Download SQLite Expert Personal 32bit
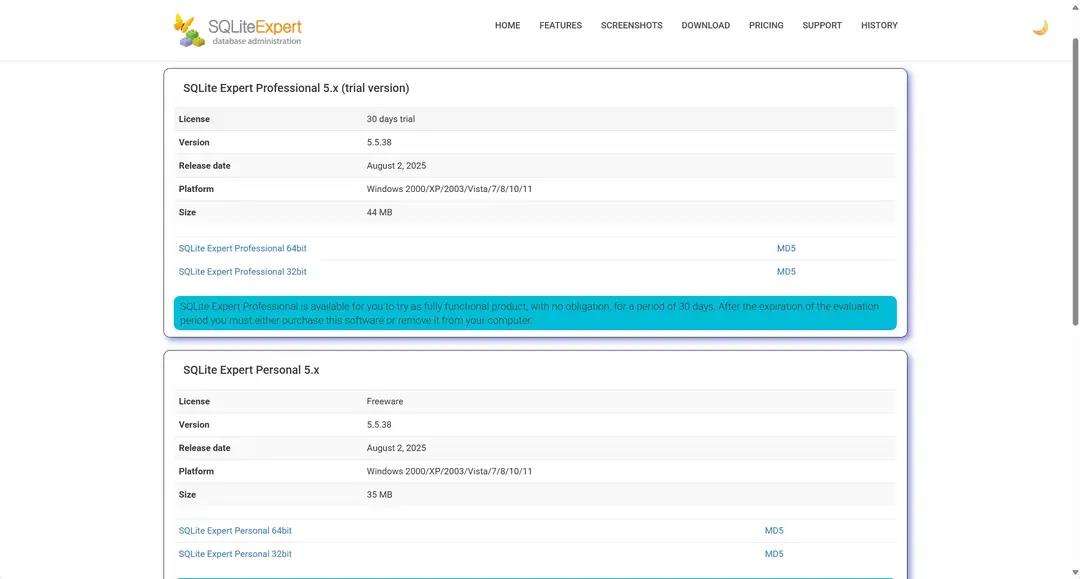This screenshot has width=1080, height=579. (235, 554)
